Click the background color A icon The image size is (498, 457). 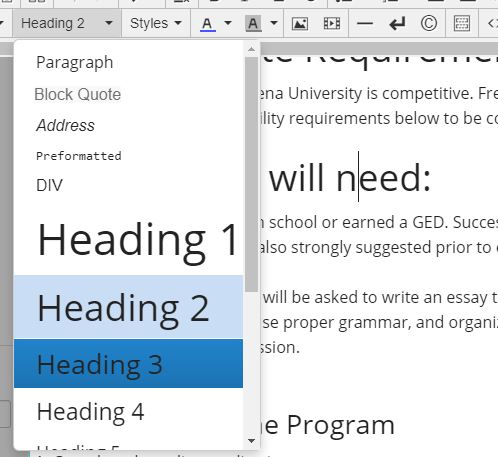[x=253, y=24]
